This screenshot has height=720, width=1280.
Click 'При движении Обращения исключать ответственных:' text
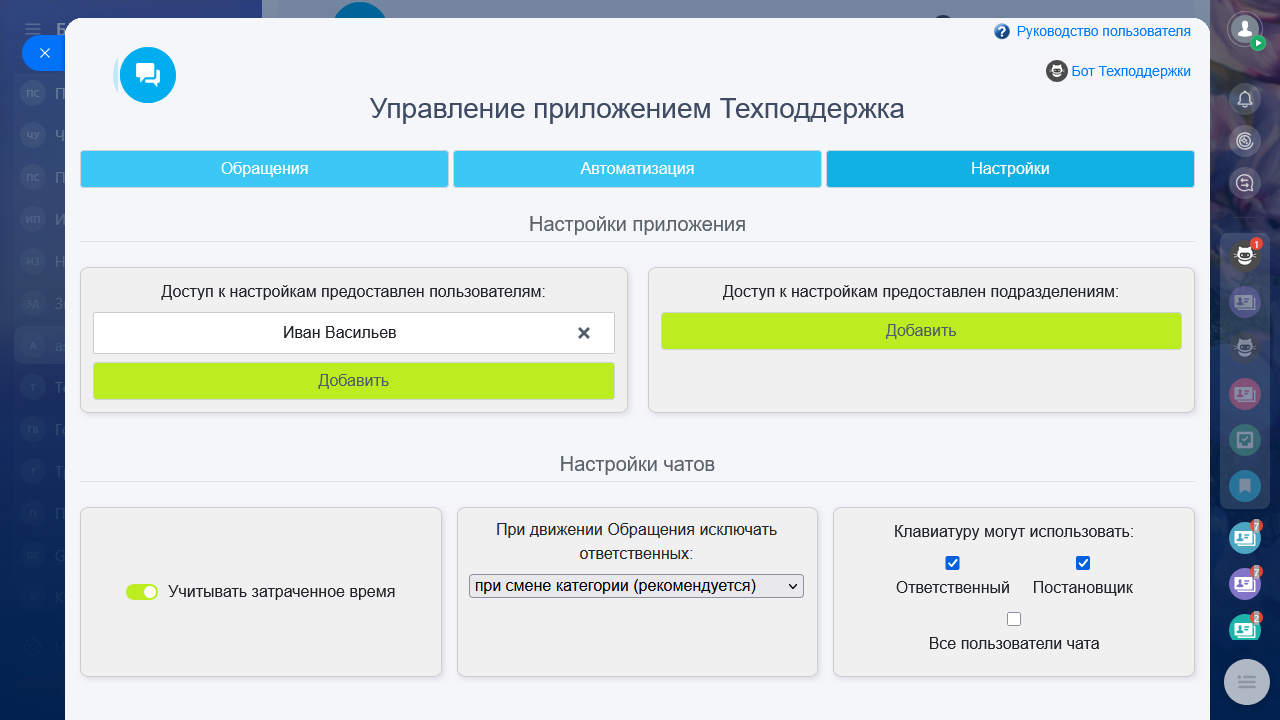point(636,541)
